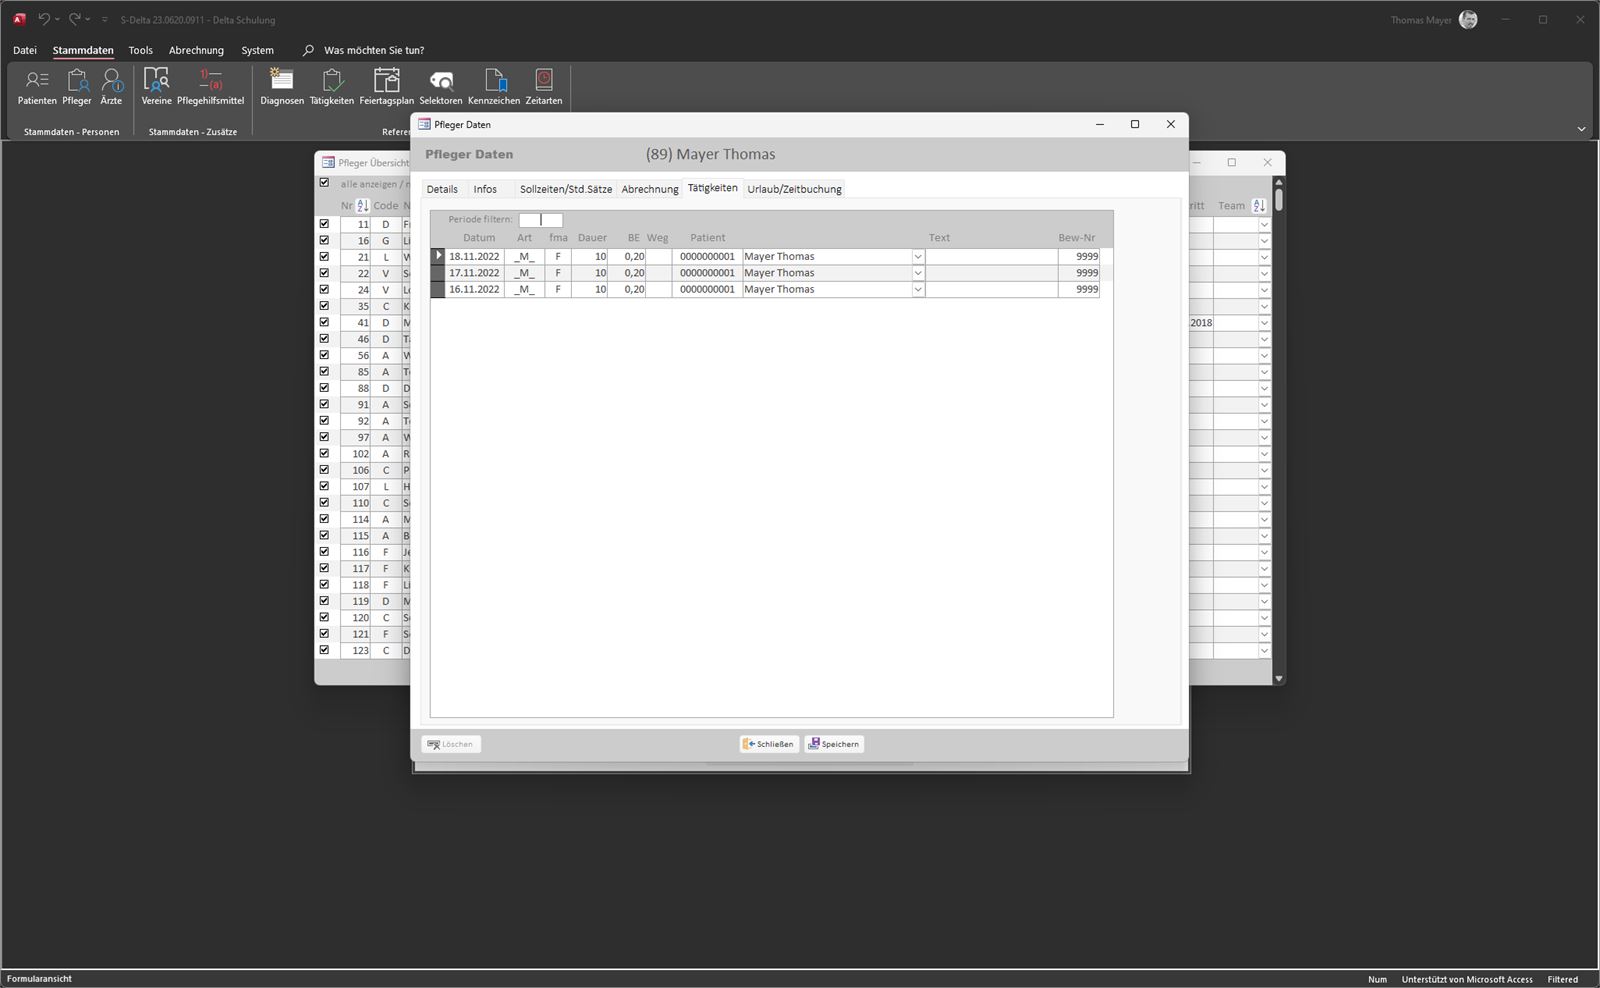Expand the Team dropdown for row 41
The width and height of the screenshot is (1600, 988).
click(1264, 323)
